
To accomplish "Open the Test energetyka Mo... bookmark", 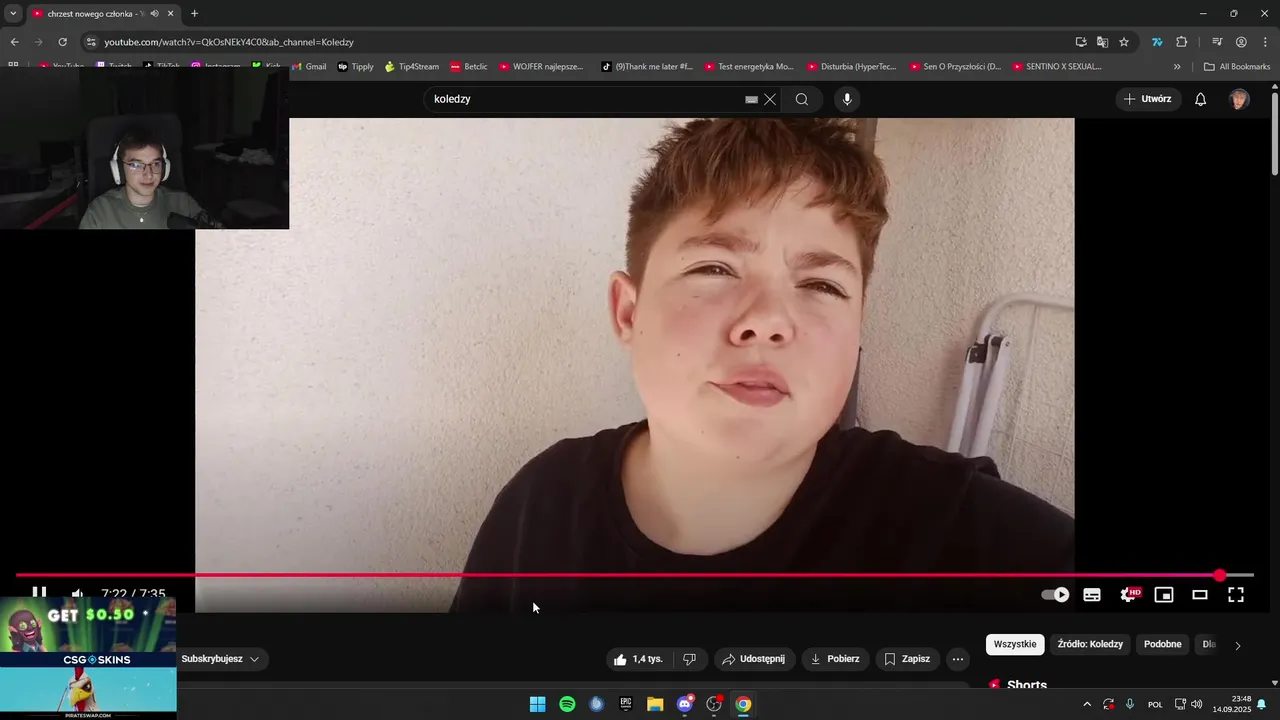I will pos(749,67).
